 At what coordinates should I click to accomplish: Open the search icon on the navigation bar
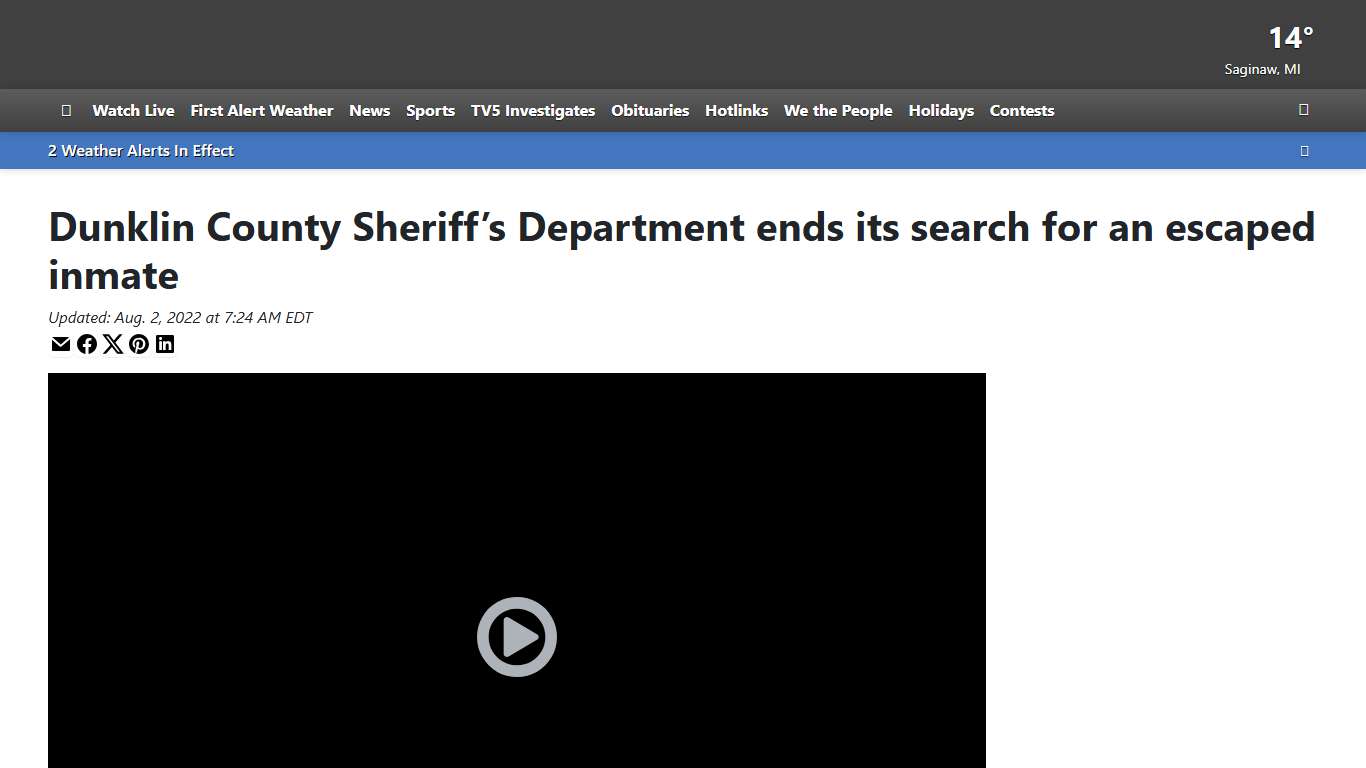tap(1303, 110)
